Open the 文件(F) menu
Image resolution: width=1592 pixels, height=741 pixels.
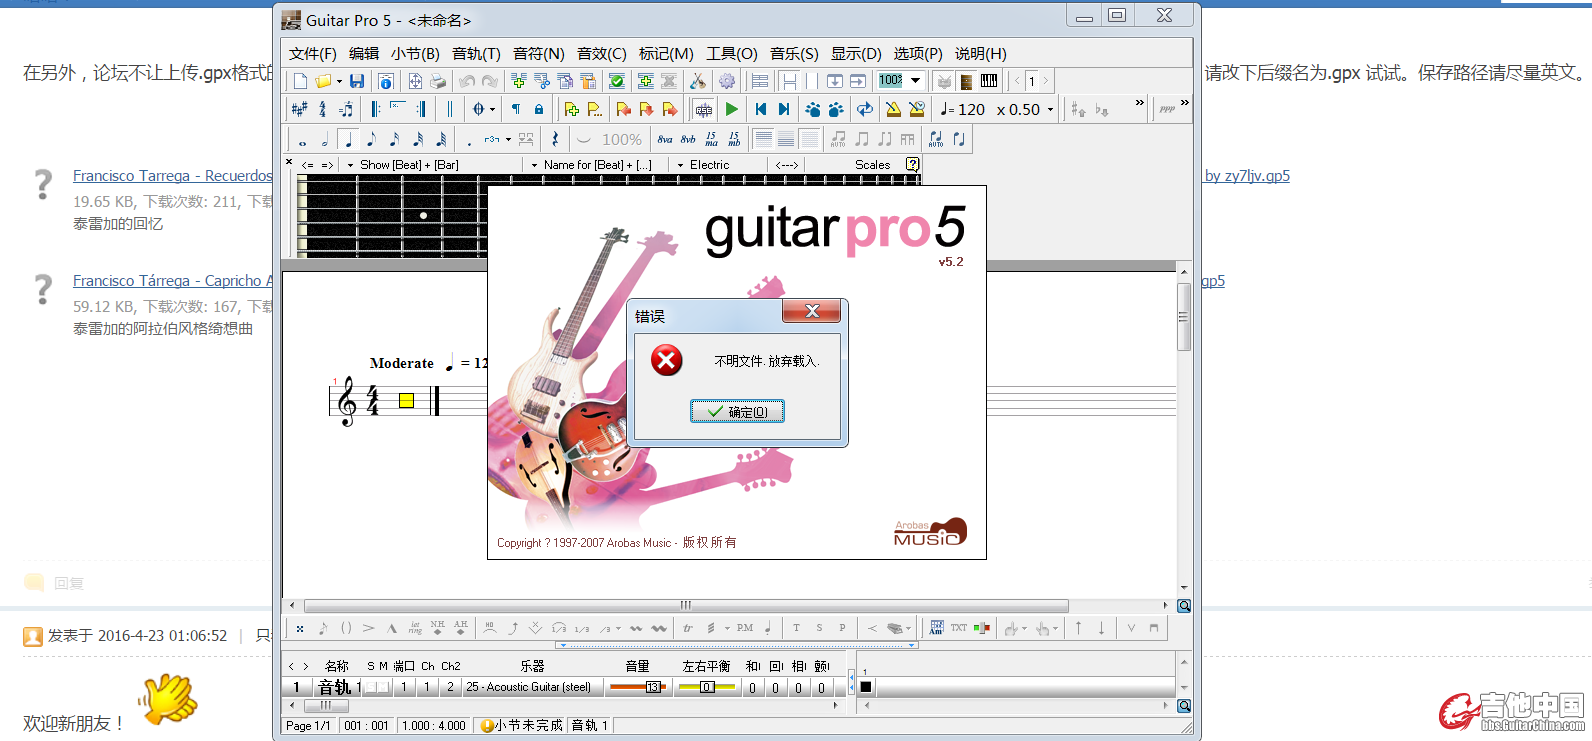click(x=313, y=54)
